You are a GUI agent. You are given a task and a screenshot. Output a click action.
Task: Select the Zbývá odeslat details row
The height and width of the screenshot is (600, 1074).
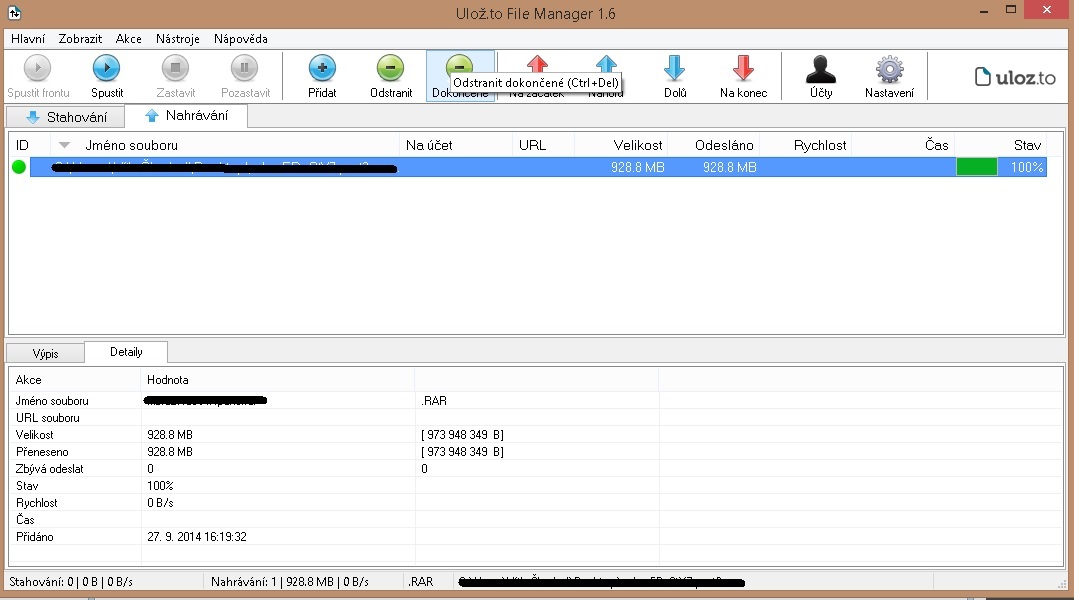coord(49,469)
